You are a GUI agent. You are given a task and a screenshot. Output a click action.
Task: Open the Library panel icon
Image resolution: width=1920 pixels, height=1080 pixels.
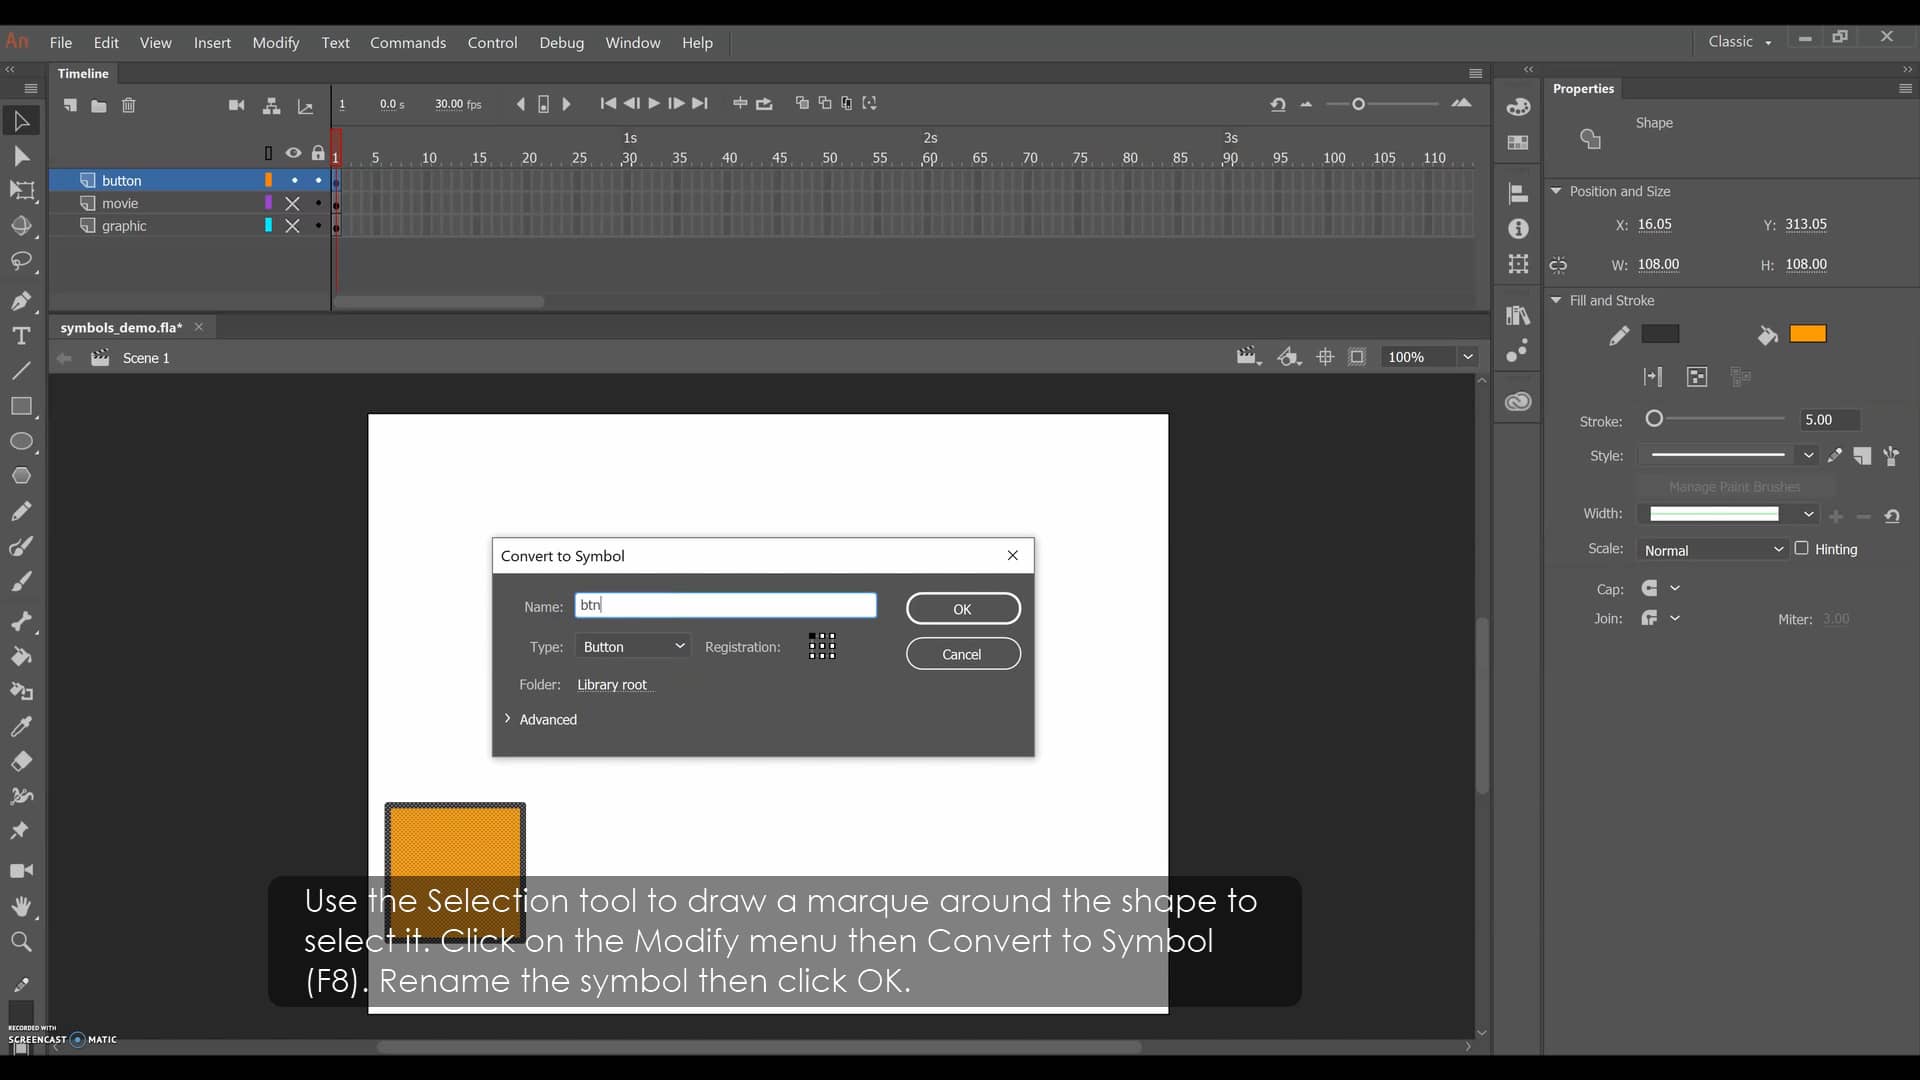[1519, 316]
